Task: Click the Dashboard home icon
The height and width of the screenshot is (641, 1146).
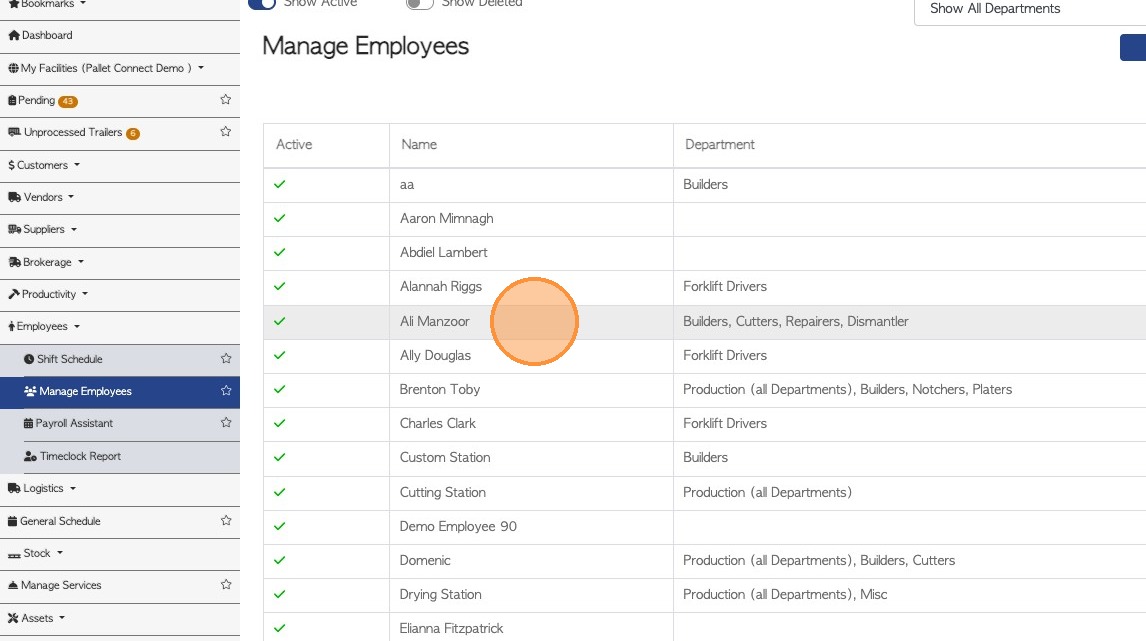Action: [14, 36]
